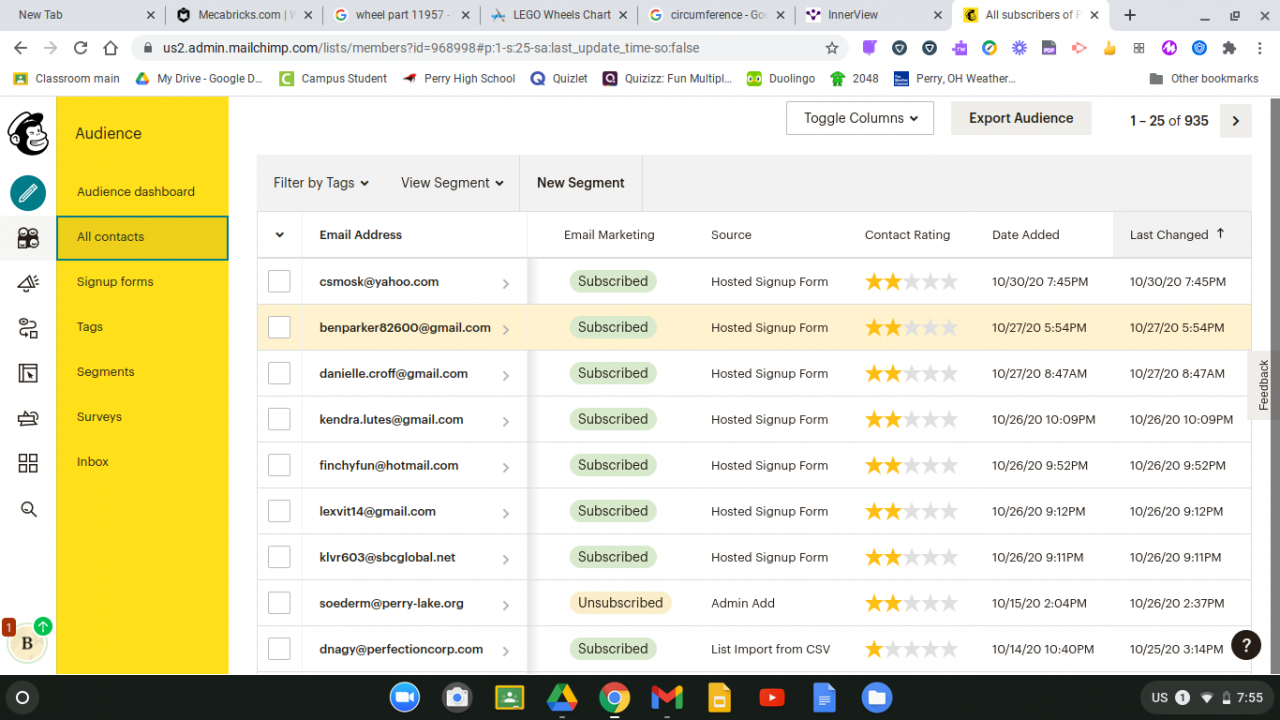Open Surveys in the sidebar

pos(99,417)
